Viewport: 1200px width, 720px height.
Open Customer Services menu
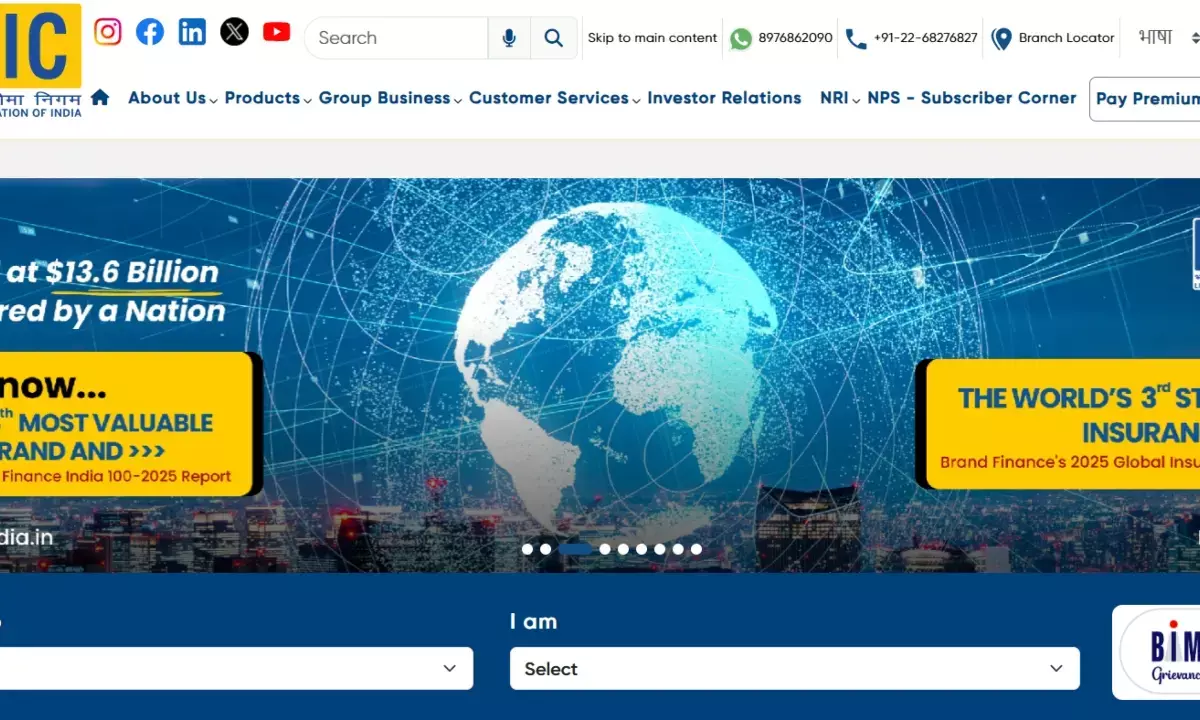[554, 98]
